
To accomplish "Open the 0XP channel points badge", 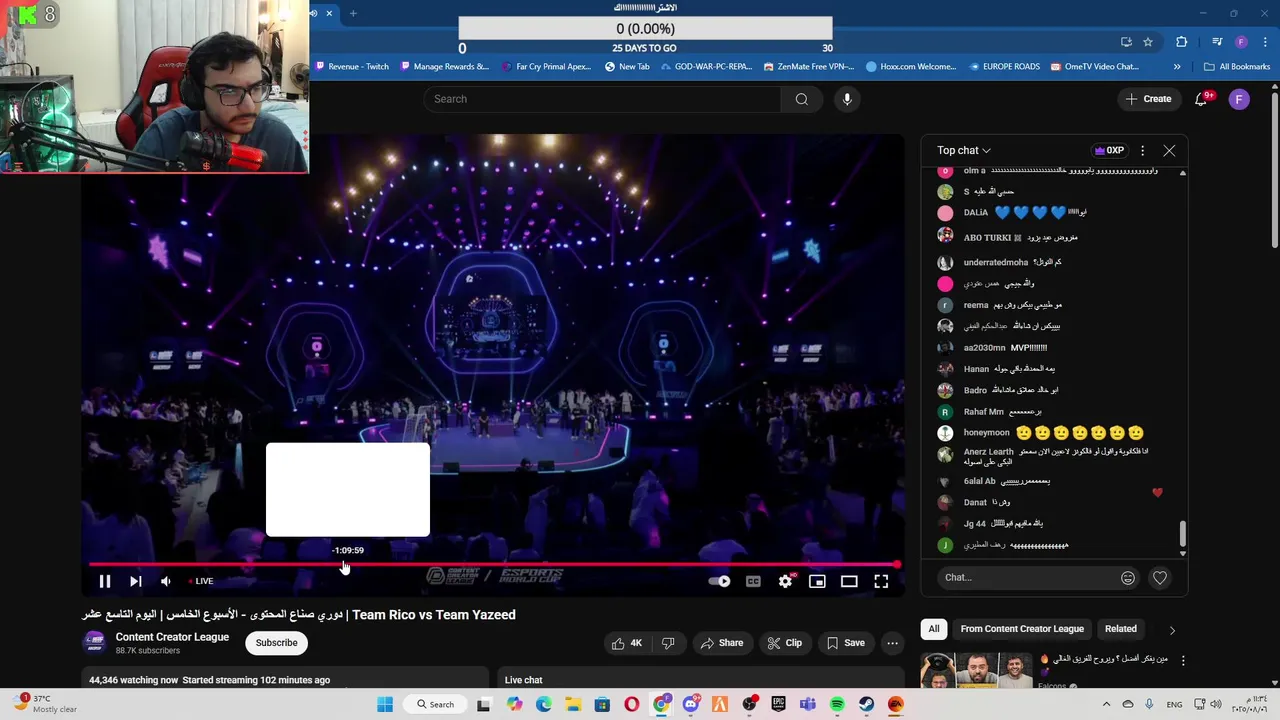I will [1109, 150].
